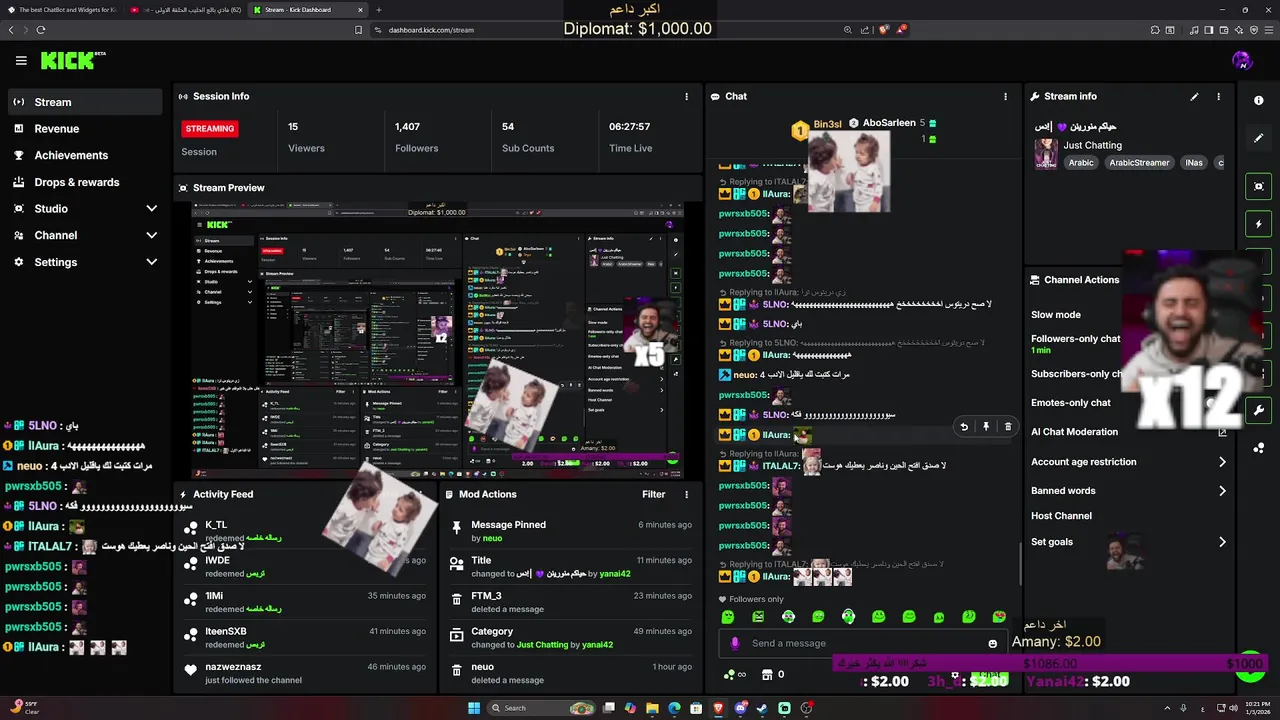This screenshot has width=1280, height=720.
Task: Open the Brave Shields icon
Action: click(884, 30)
